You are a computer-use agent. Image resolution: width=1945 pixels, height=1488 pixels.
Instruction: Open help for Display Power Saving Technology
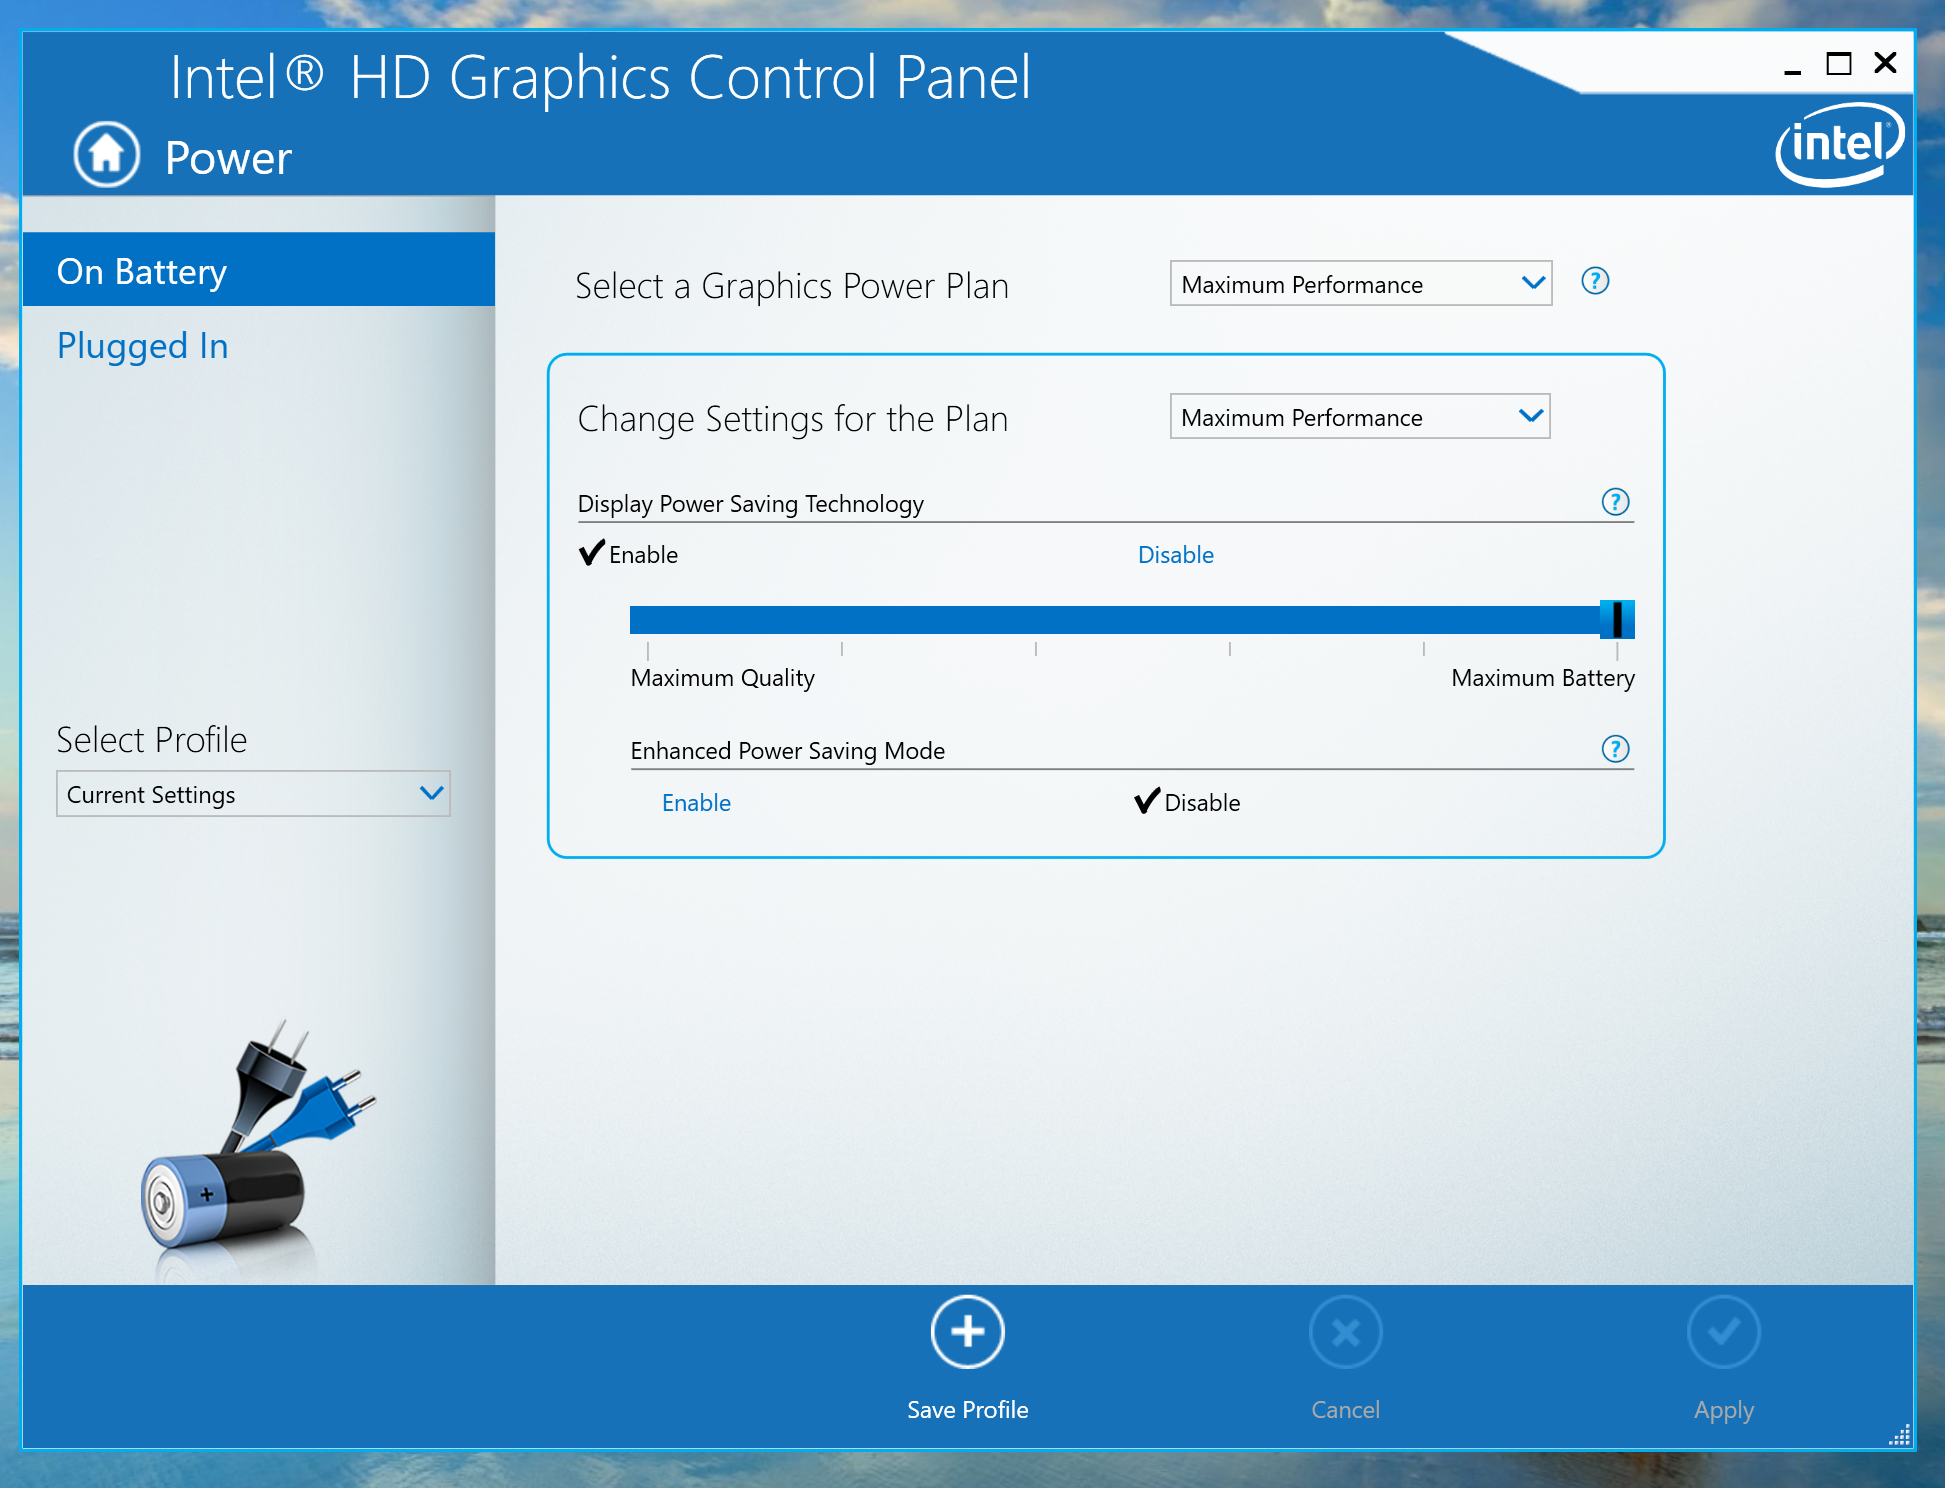[x=1615, y=502]
